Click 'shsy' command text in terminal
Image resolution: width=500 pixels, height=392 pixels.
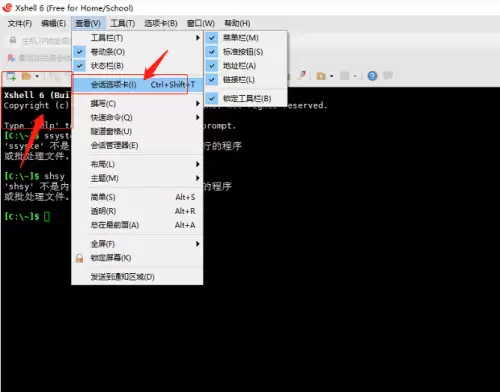[x=54, y=176]
